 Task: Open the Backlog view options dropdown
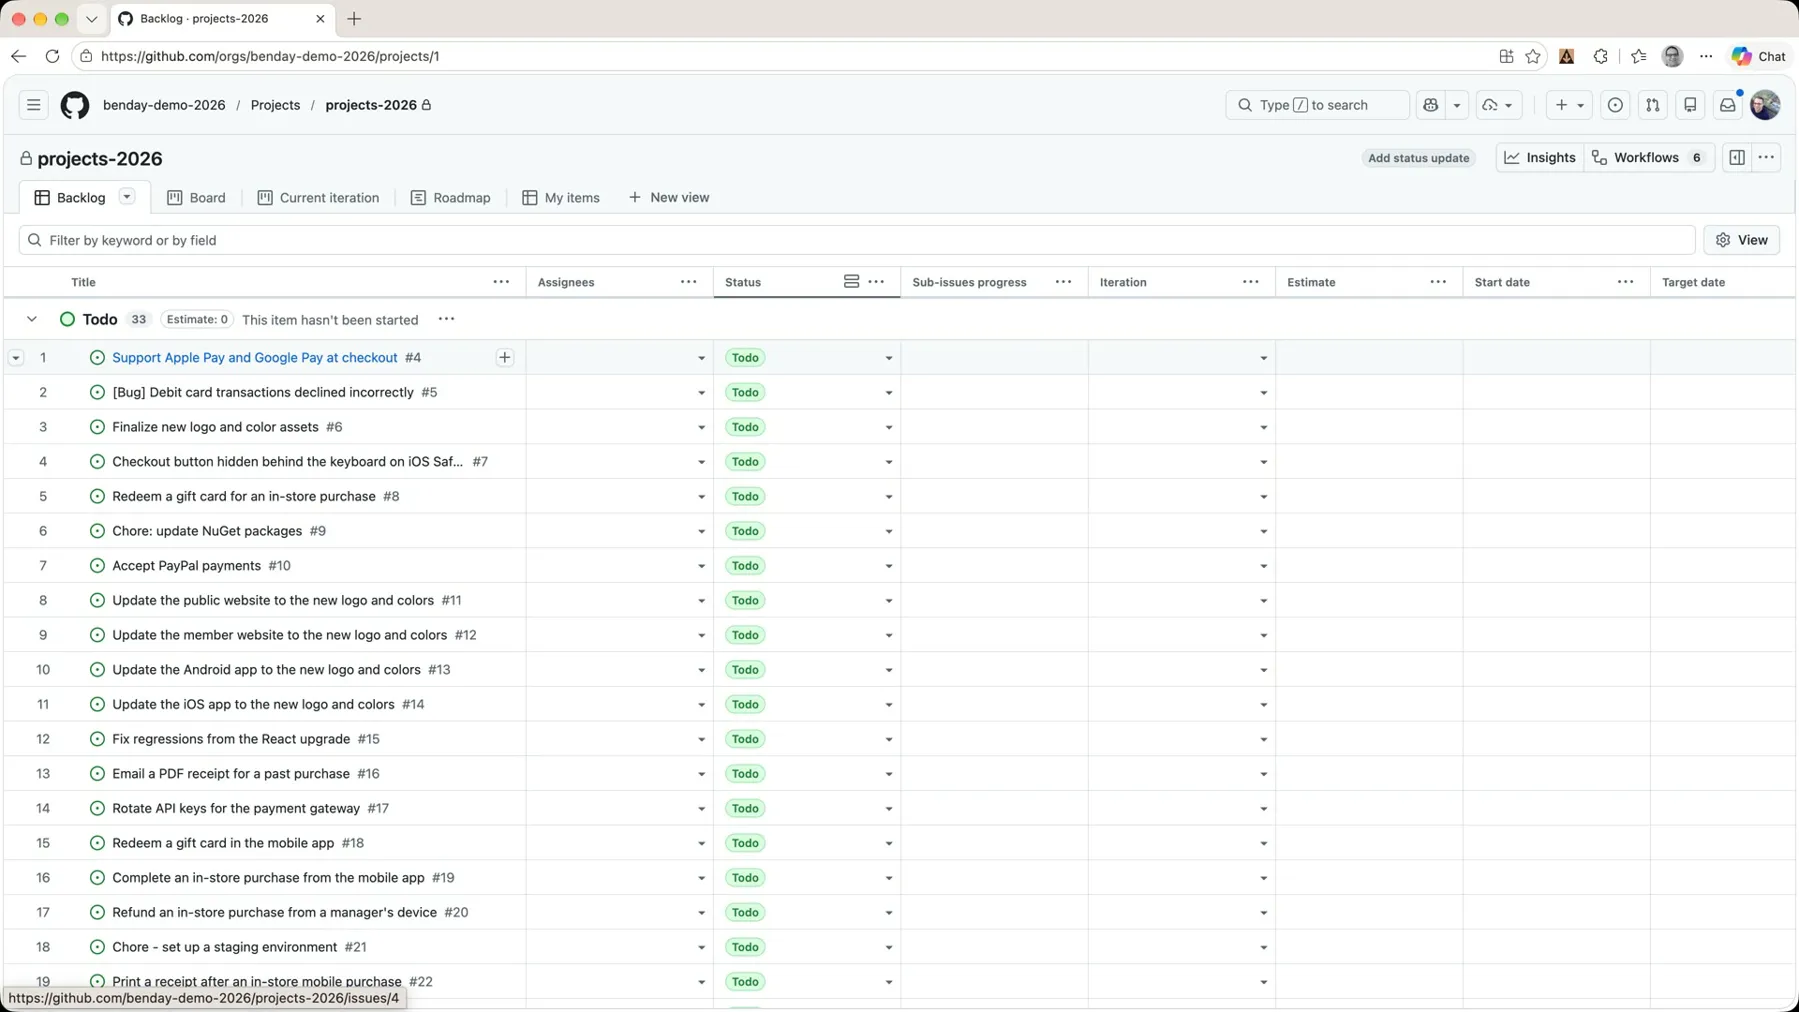[127, 197]
